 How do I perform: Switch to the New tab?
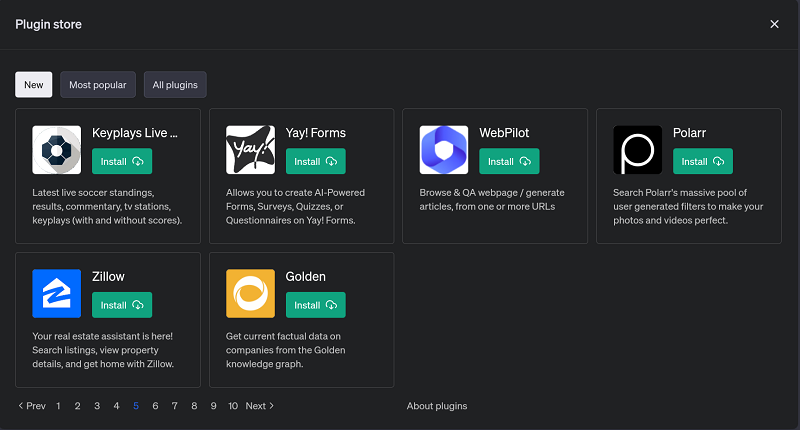coord(34,85)
